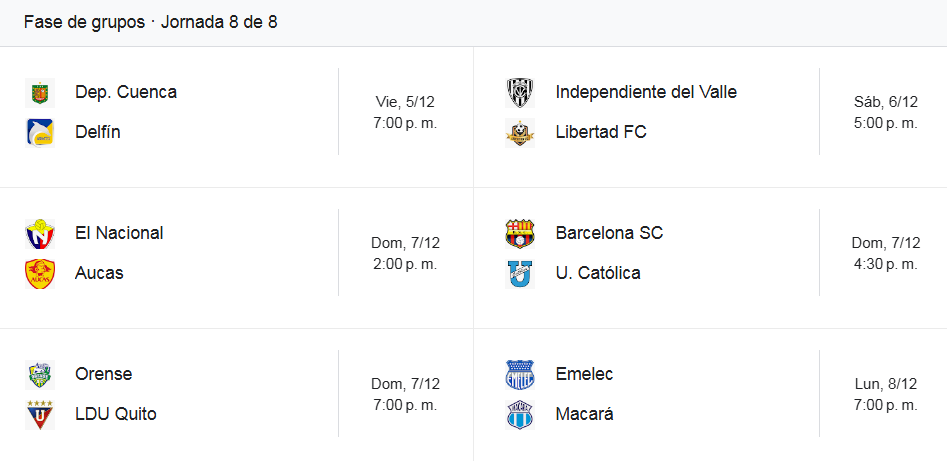The image size is (947, 461).
Task: Open match scheduled Lun, 8/12 7:00 p. m.
Action: (x=886, y=394)
